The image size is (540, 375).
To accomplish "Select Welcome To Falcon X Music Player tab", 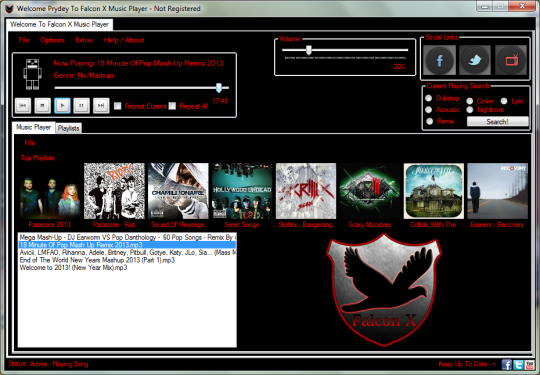I will [x=59, y=24].
